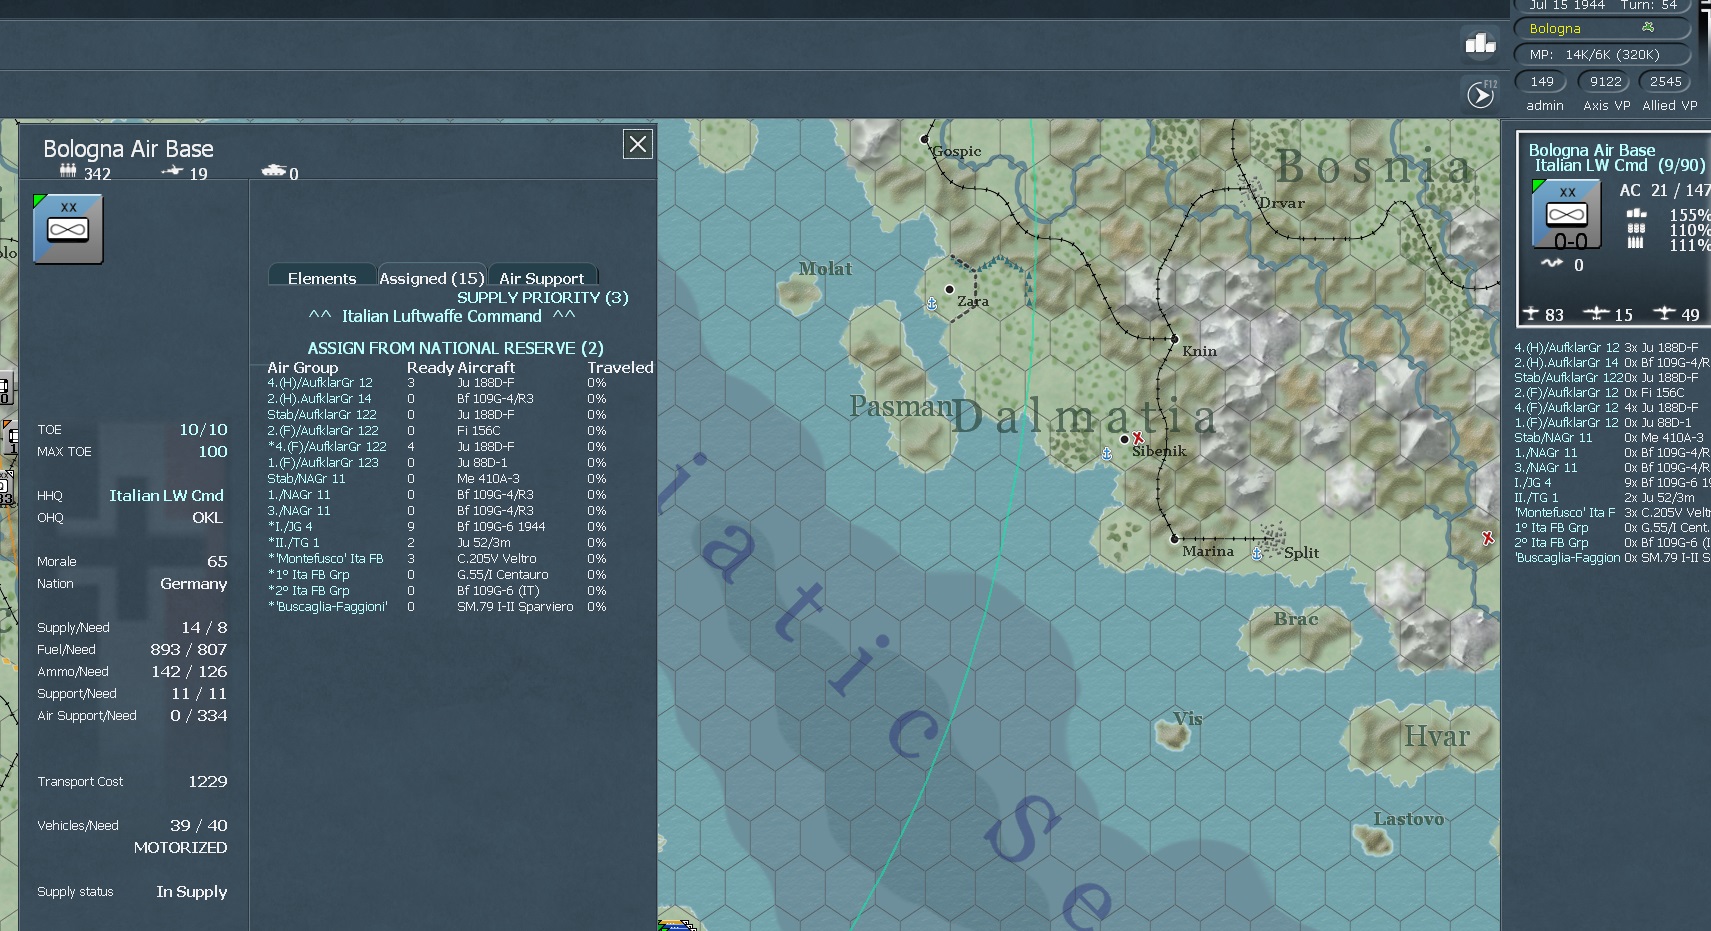Select air group I./JG 4
The image size is (1711, 931).
click(290, 526)
